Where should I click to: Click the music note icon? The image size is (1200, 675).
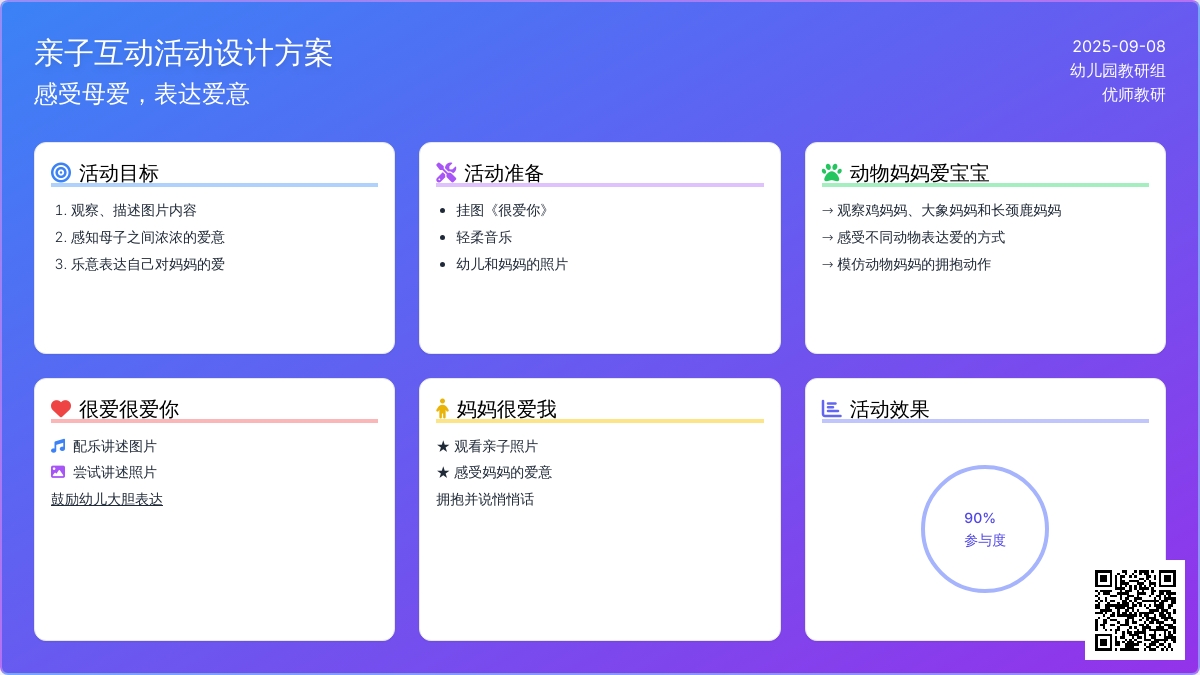[58, 446]
